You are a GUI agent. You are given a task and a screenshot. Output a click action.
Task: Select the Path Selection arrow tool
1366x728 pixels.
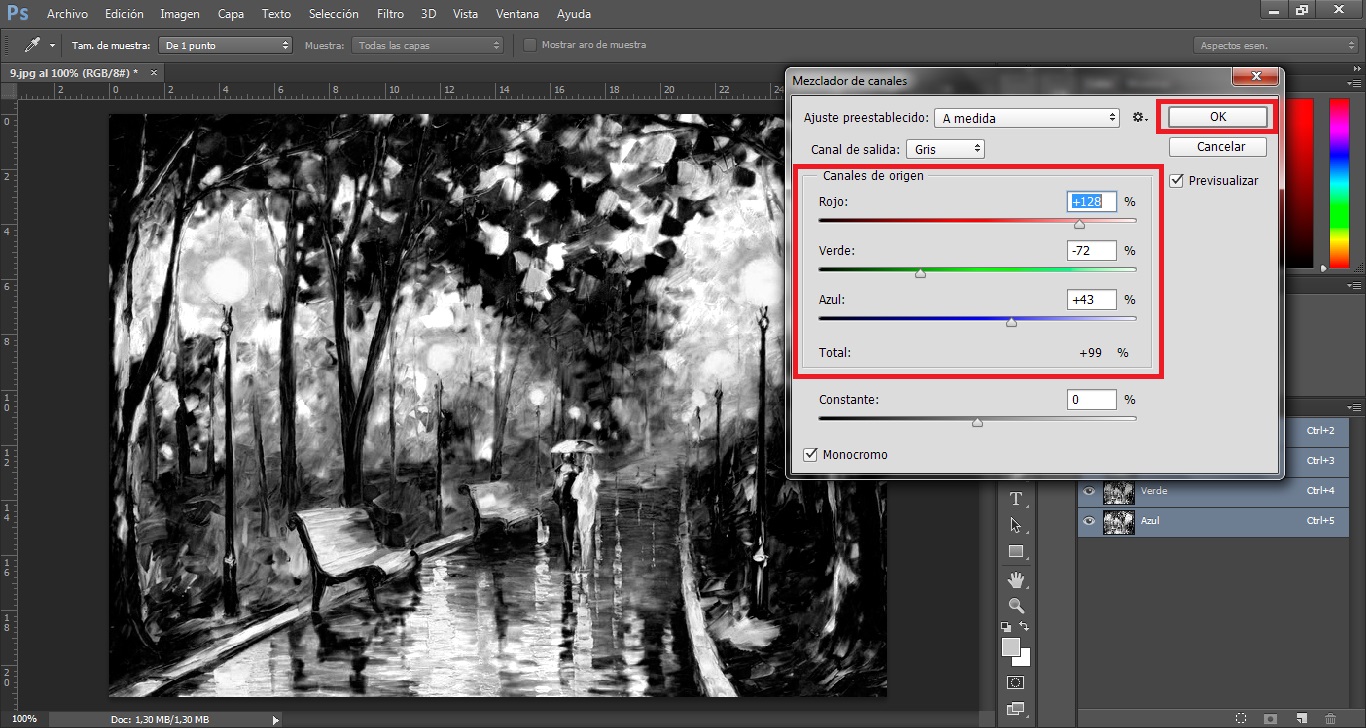[x=1016, y=525]
